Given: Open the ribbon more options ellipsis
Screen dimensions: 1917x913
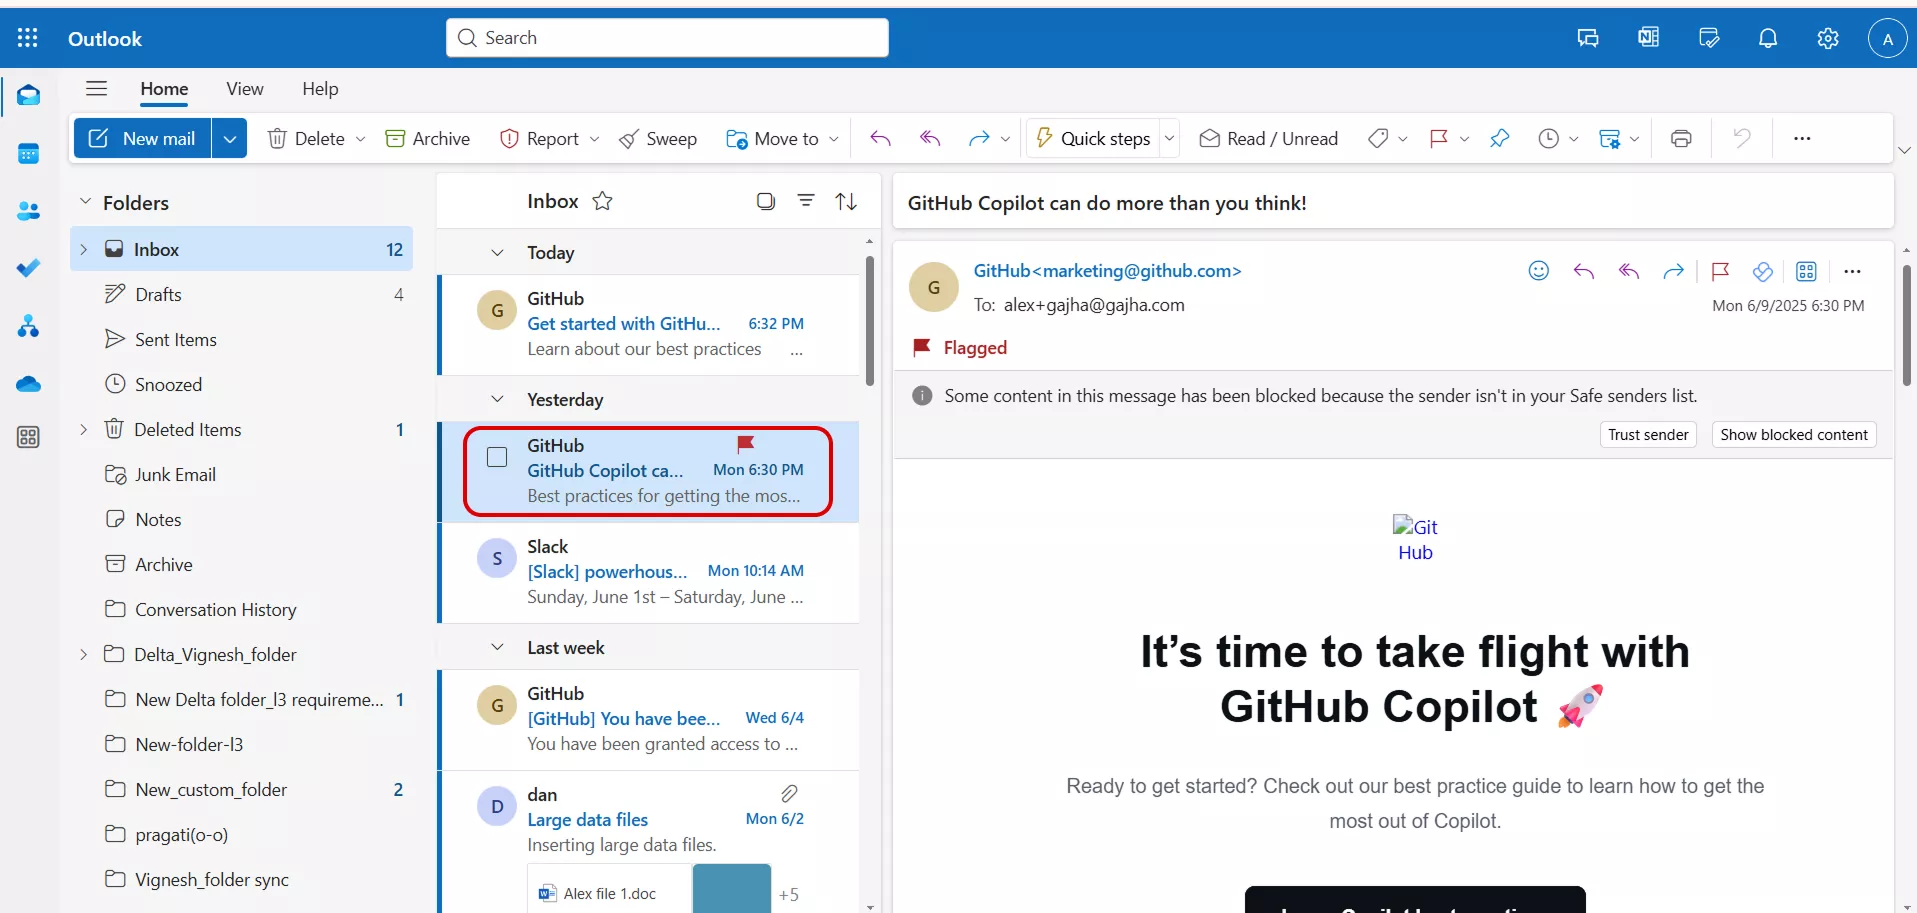Looking at the screenshot, I should tap(1802, 139).
